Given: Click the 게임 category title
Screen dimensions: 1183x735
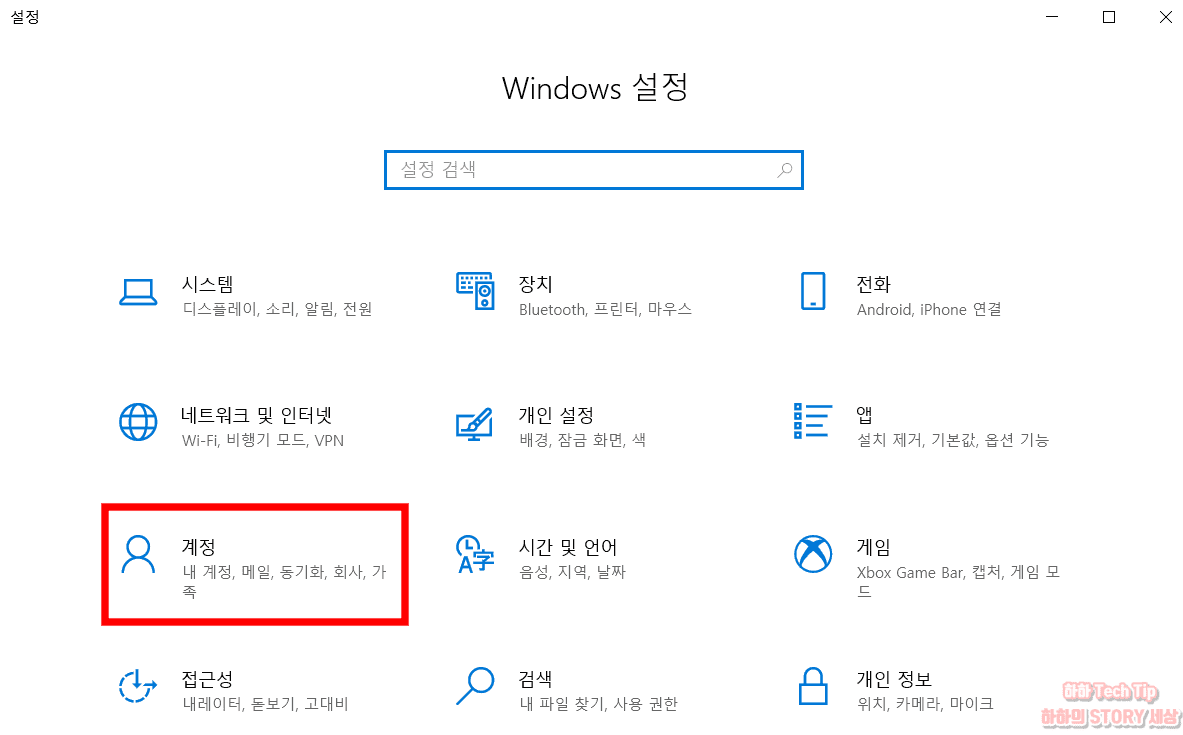Looking at the screenshot, I should 874,547.
